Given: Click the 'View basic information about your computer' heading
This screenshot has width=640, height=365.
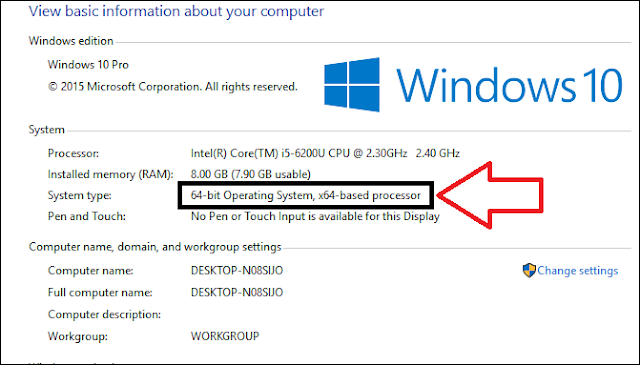Looking at the screenshot, I should (176, 11).
